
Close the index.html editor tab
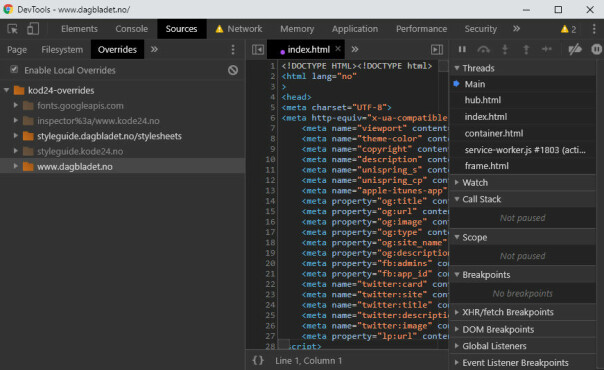click(338, 49)
